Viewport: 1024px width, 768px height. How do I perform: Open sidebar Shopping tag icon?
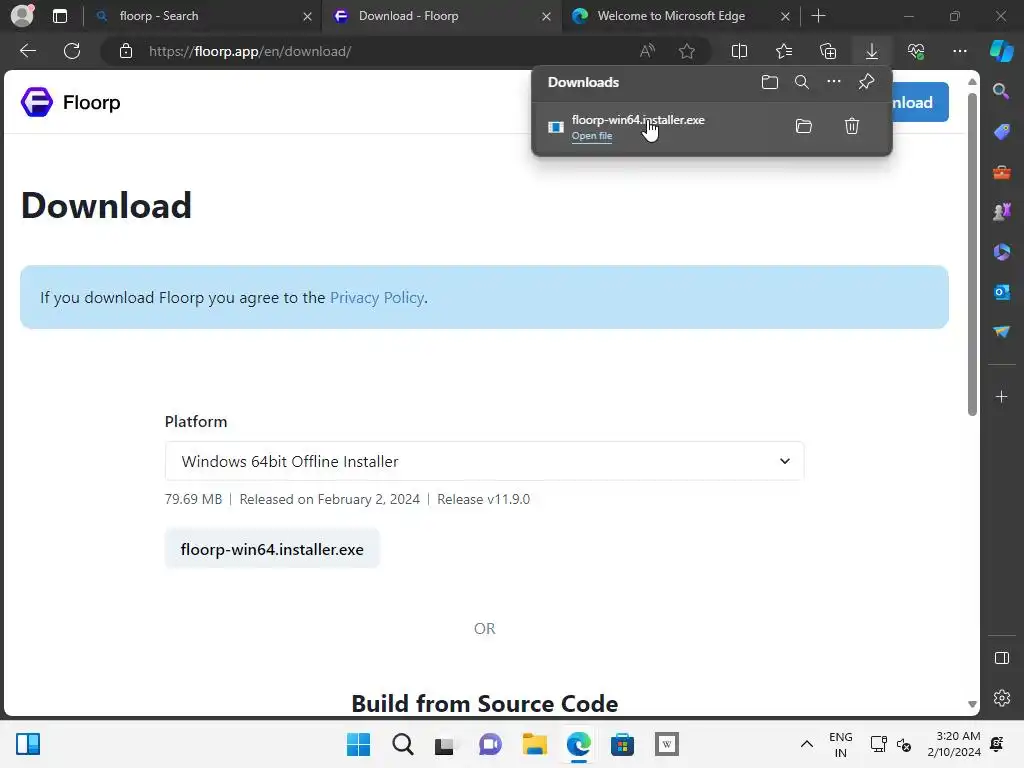pos(1000,131)
